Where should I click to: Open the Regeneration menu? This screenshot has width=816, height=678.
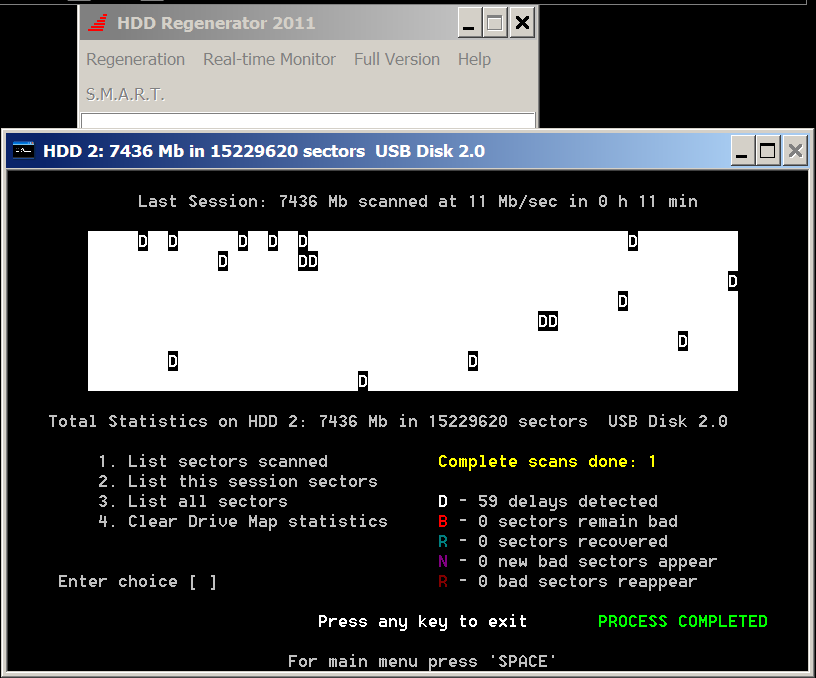click(x=135, y=59)
